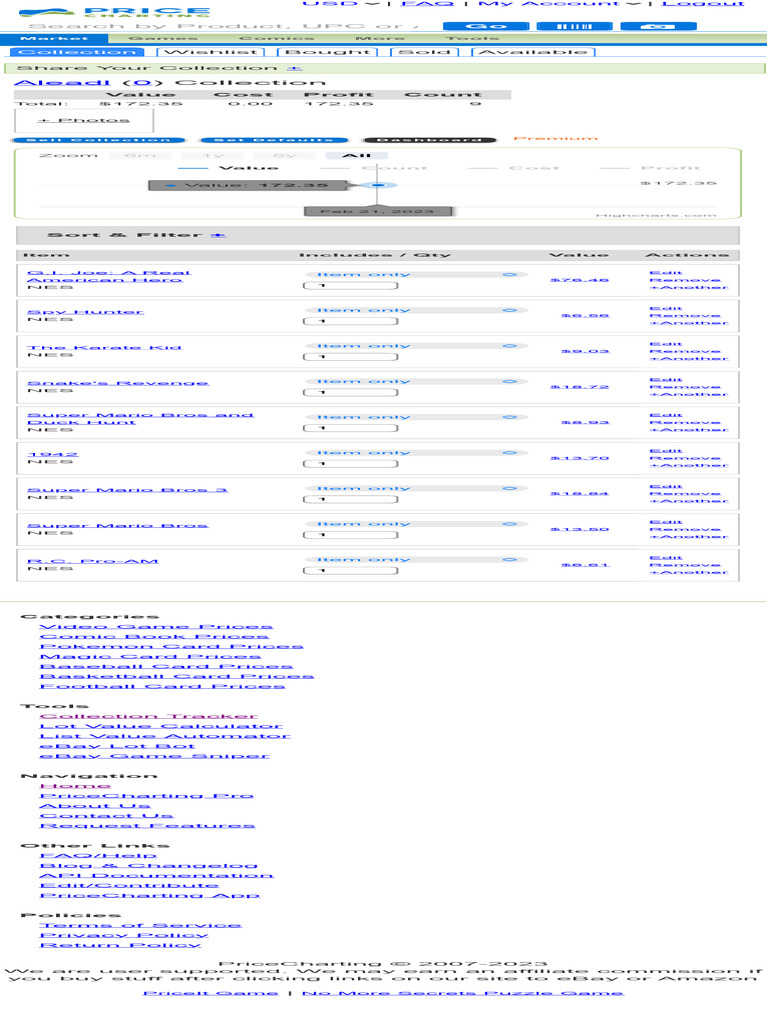Open the FAQ link in header
Screen dimensions: 768x1024
coord(428,3)
